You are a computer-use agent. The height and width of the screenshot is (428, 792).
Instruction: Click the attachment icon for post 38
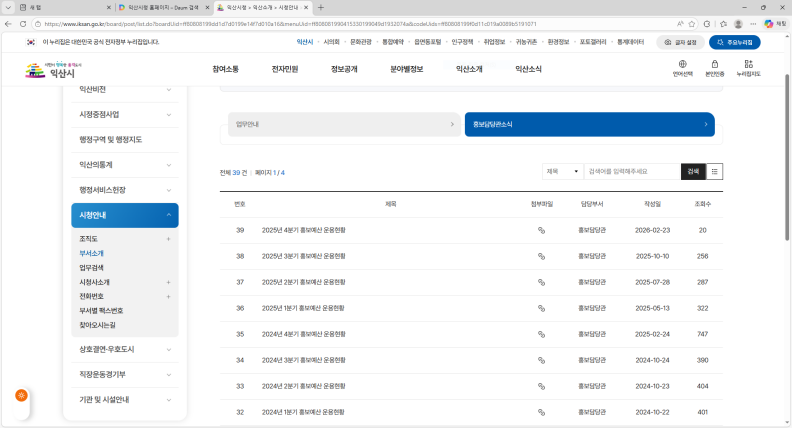tap(541, 256)
